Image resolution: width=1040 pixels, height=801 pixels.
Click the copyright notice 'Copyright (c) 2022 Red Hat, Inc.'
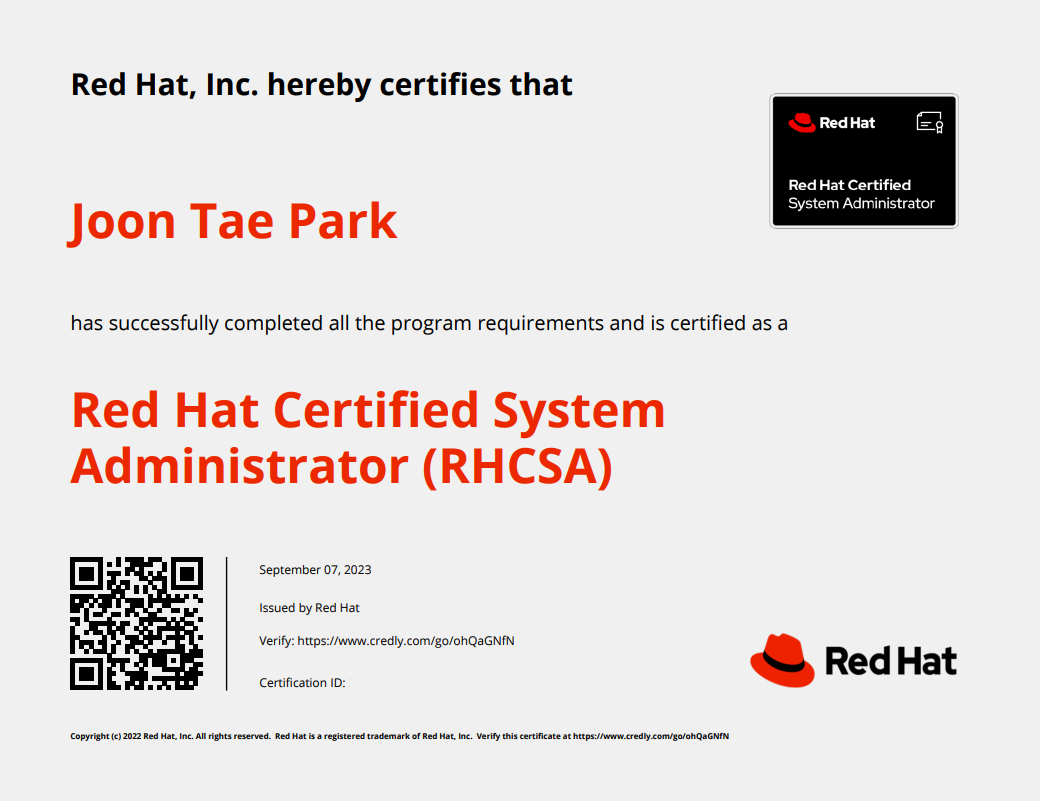pos(131,736)
